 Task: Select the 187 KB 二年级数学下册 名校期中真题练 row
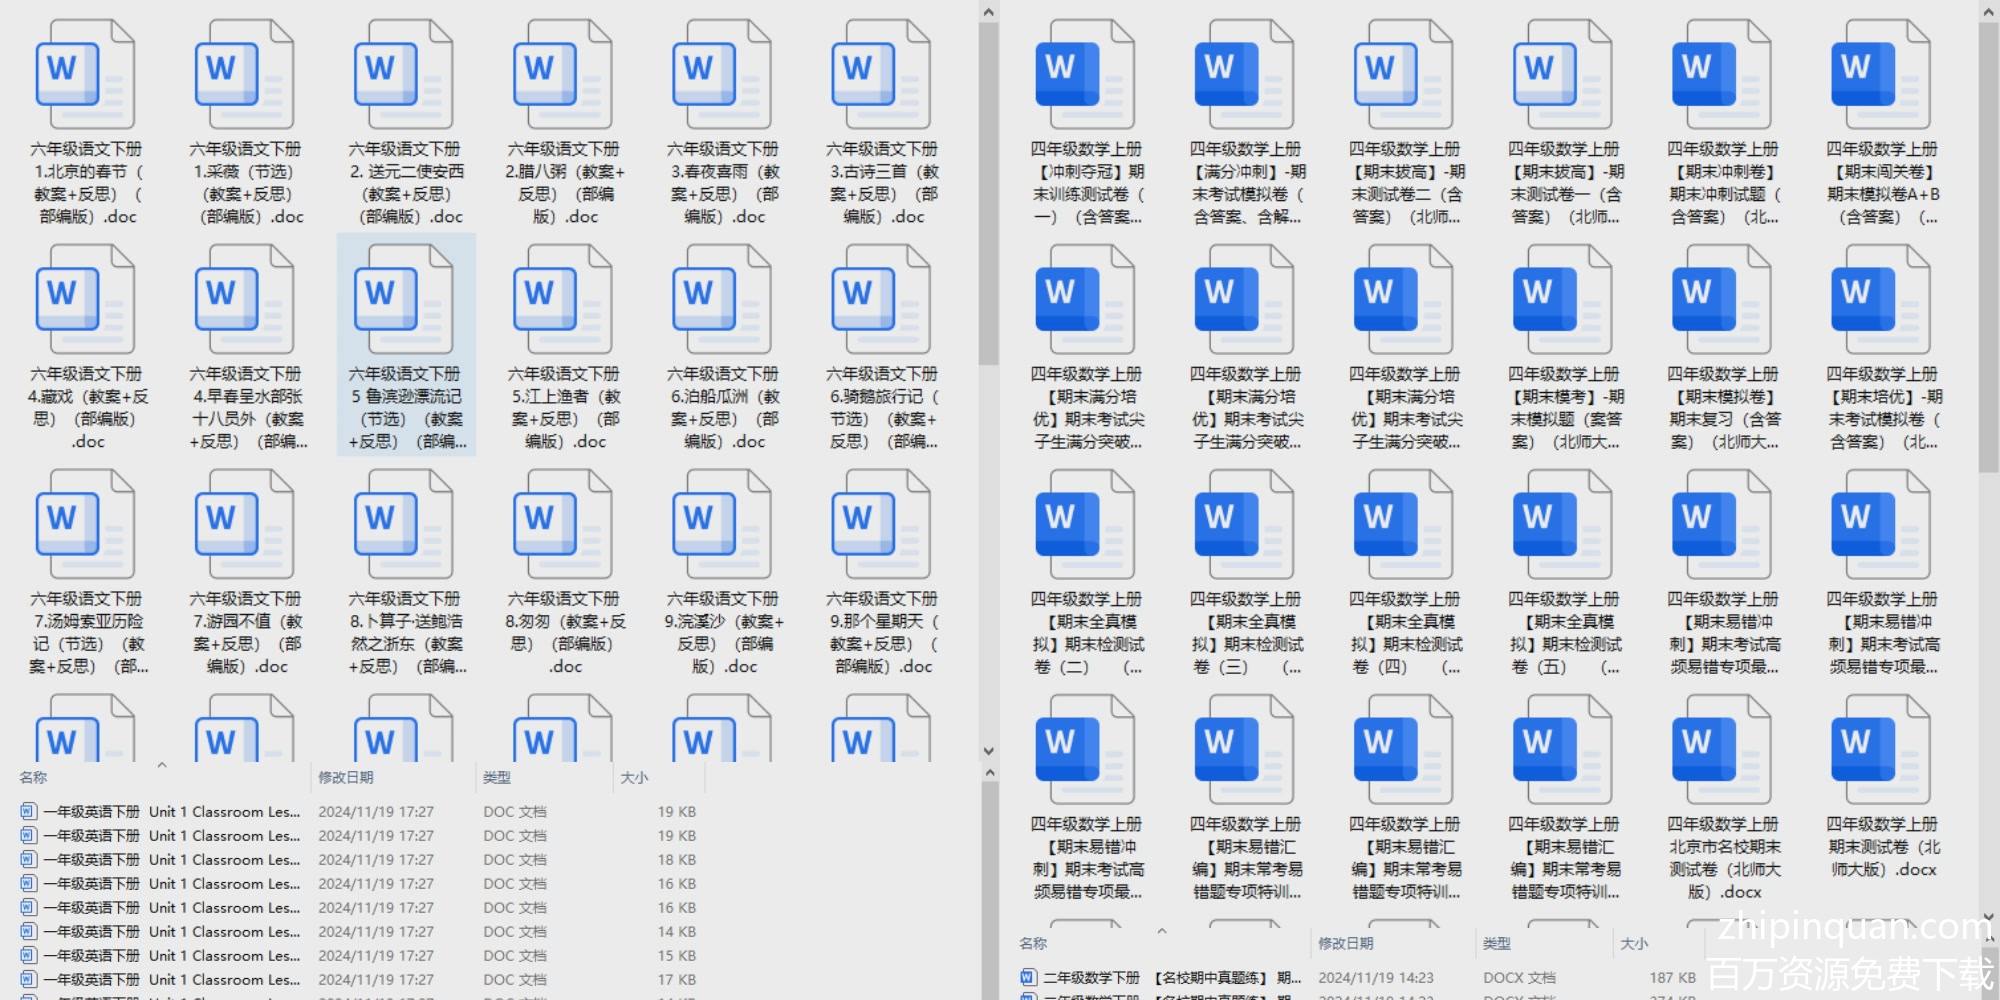pyautogui.click(x=1360, y=978)
